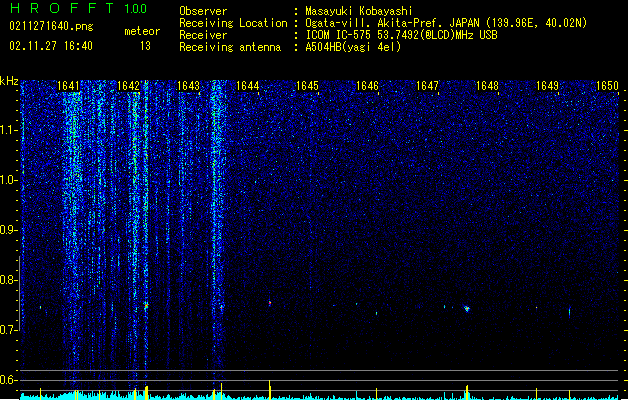Click the red meteor echo just after 1644
Screen dimensions: 629x400
[270, 303]
